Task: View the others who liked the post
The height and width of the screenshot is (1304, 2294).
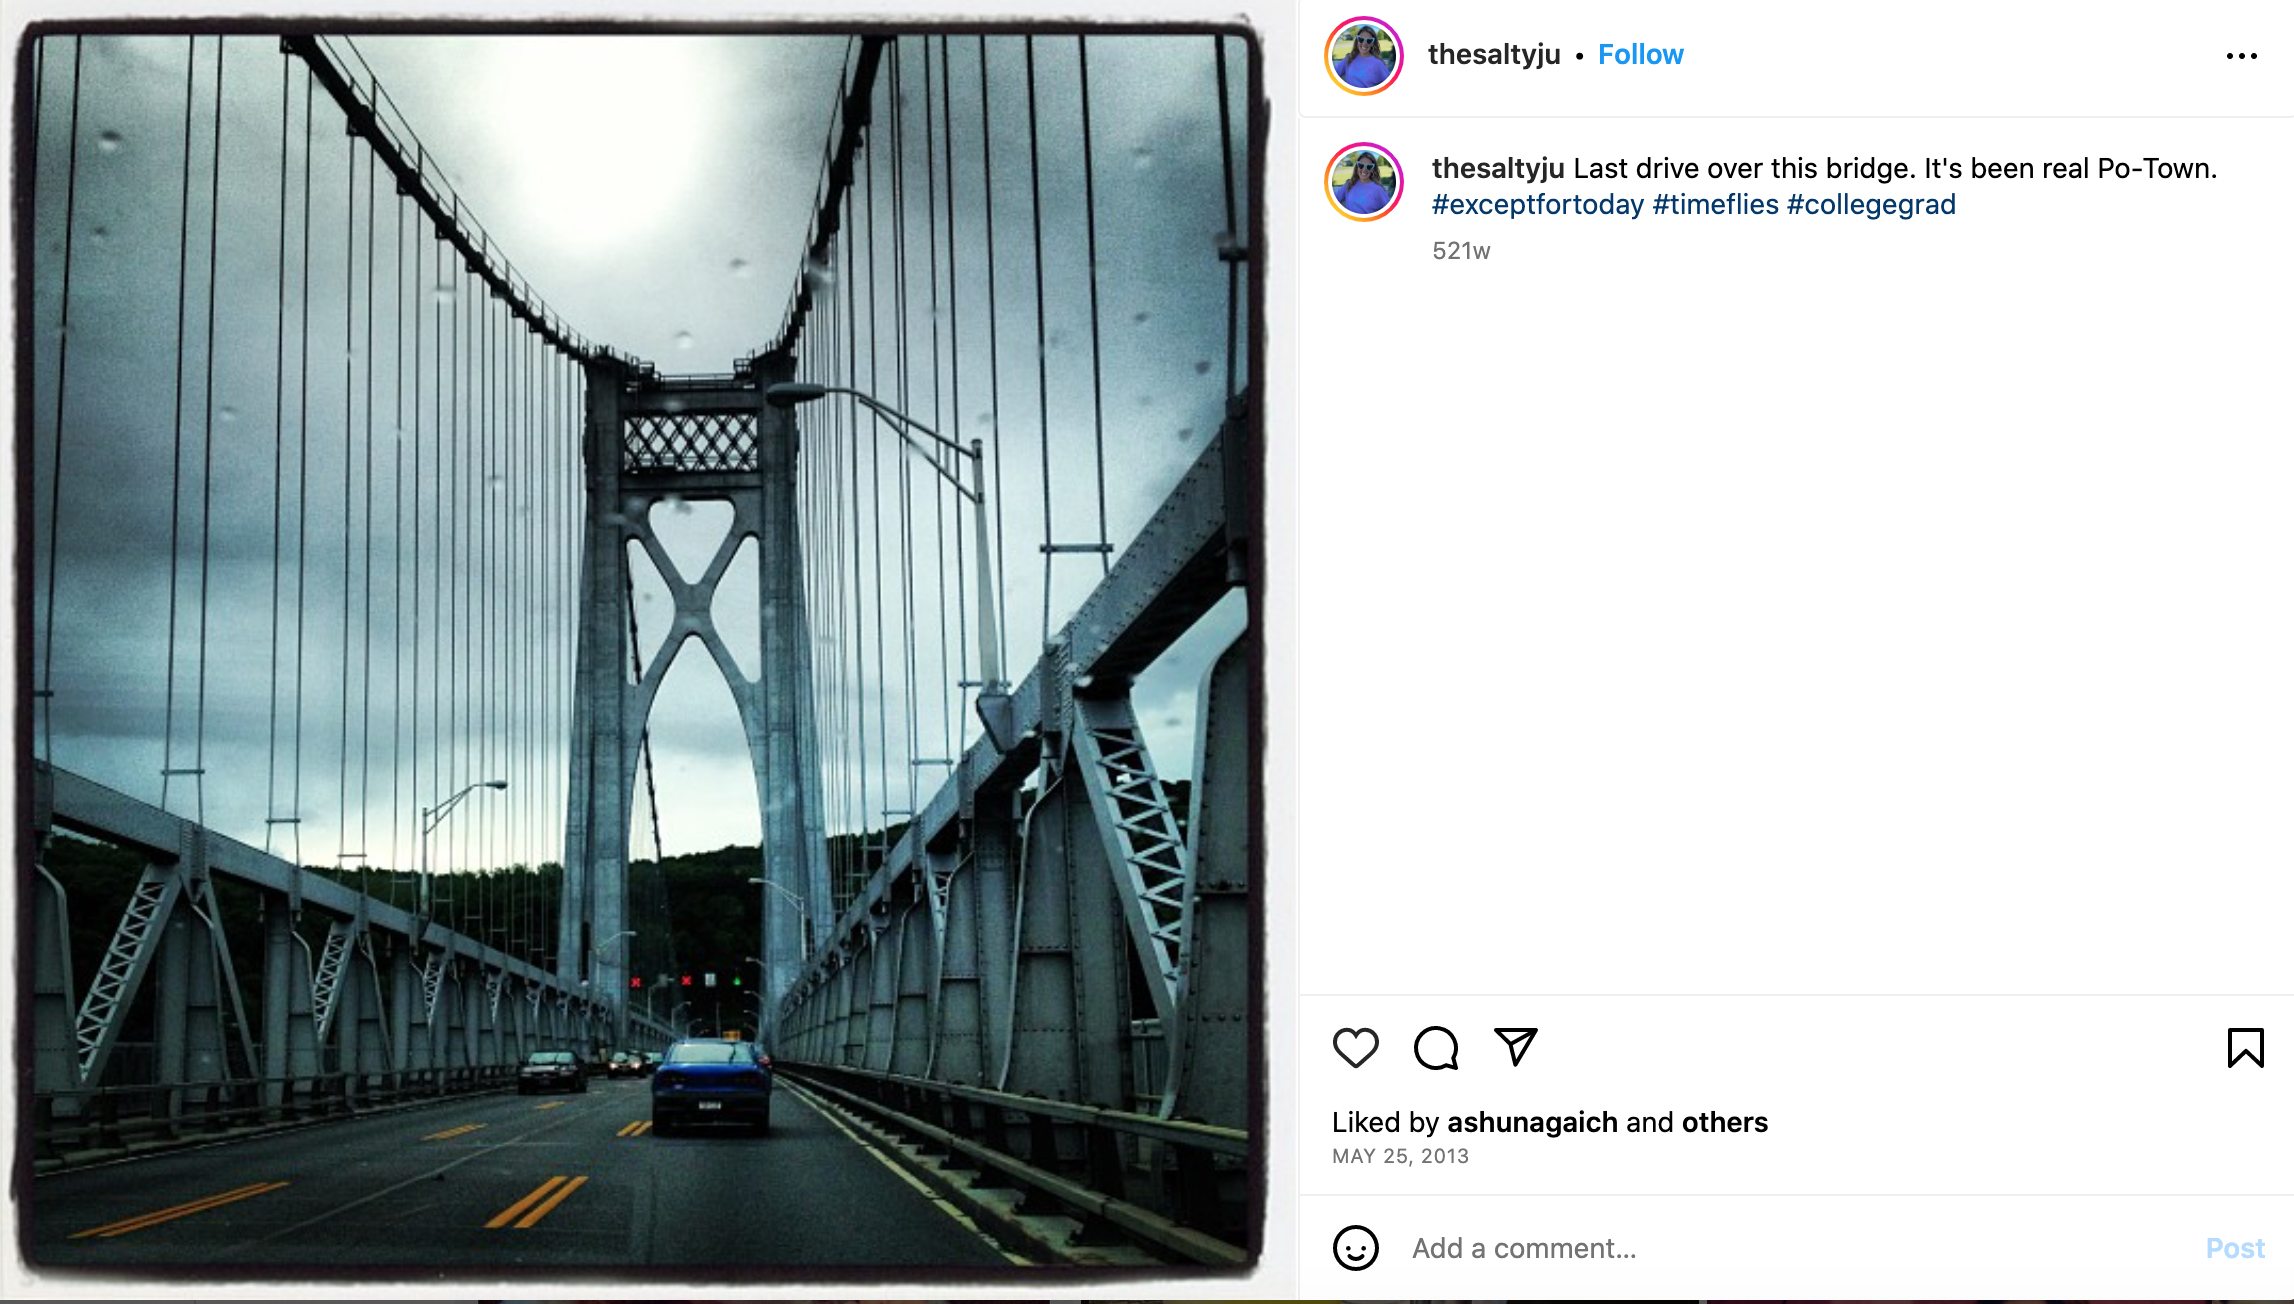Action: pos(1724,1122)
